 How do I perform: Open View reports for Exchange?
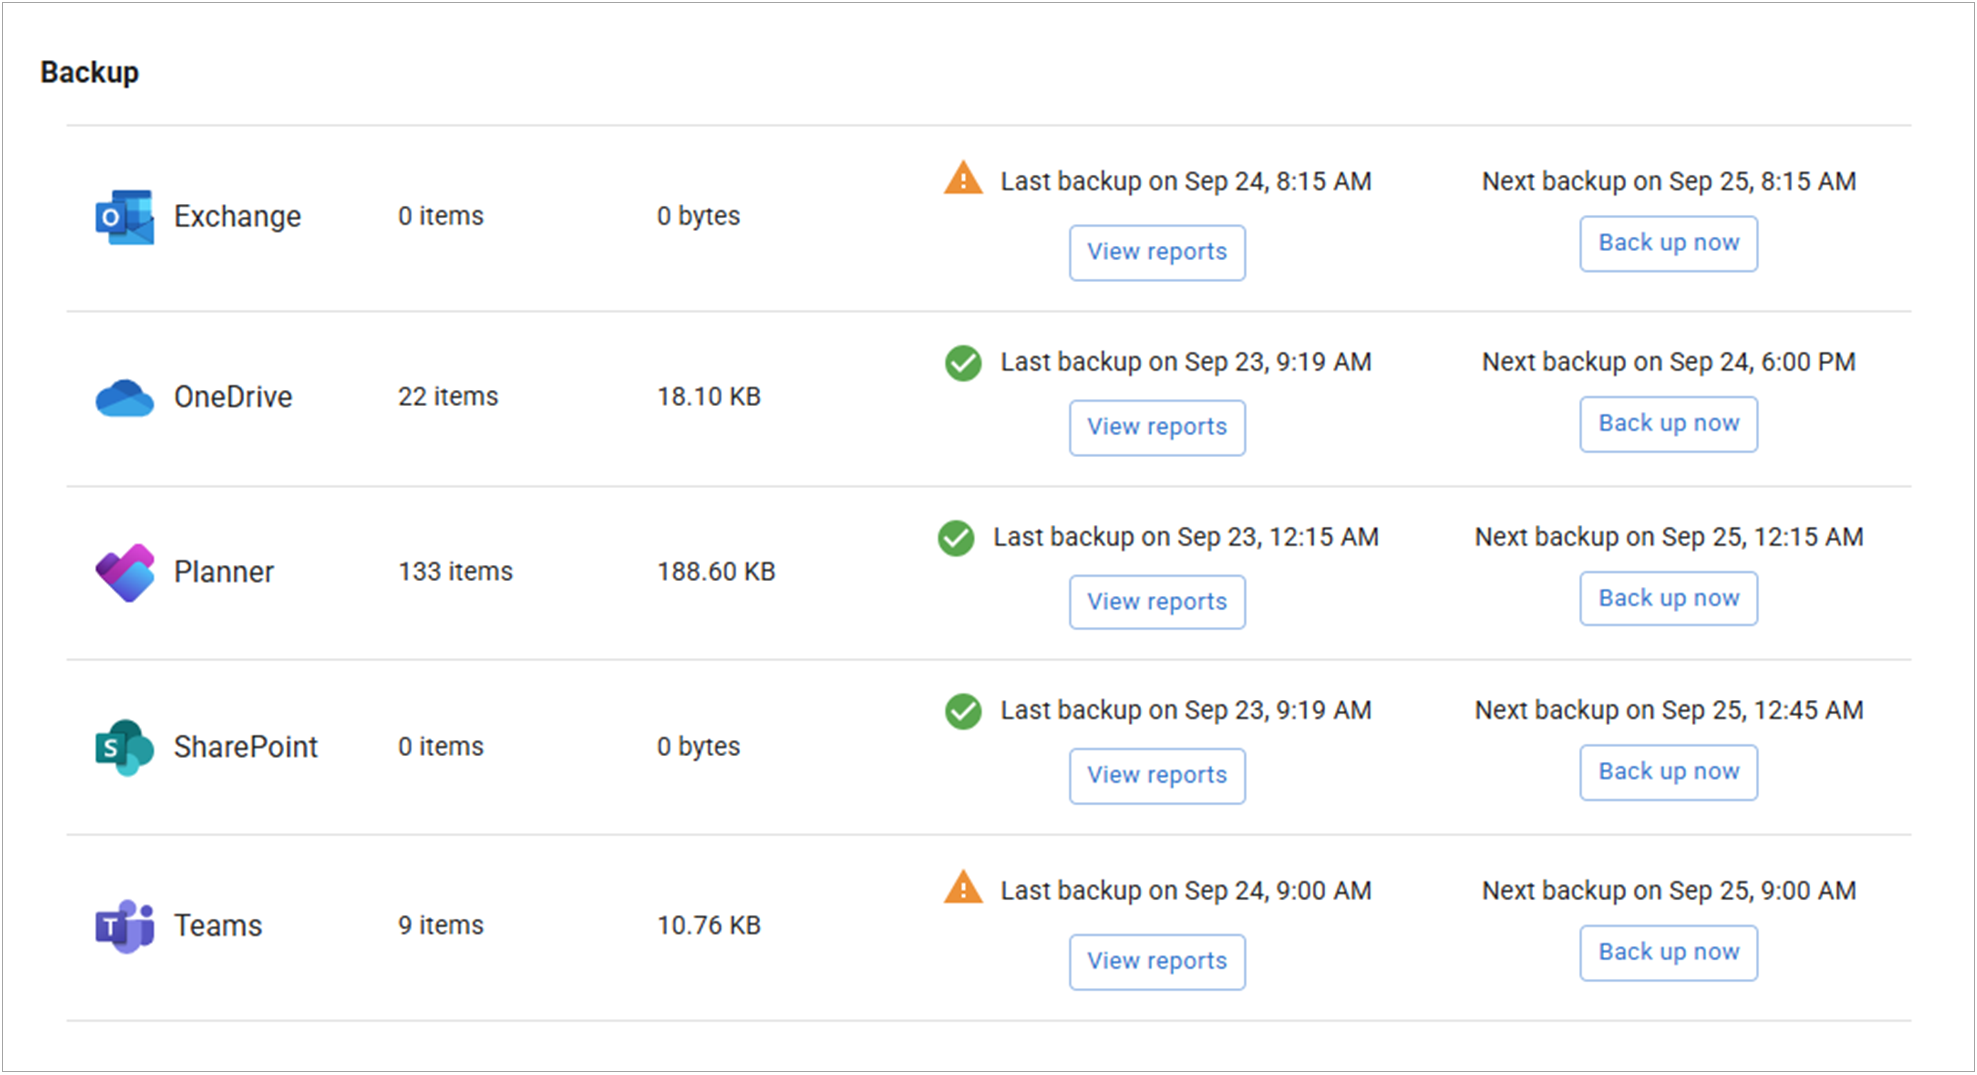tap(1157, 252)
